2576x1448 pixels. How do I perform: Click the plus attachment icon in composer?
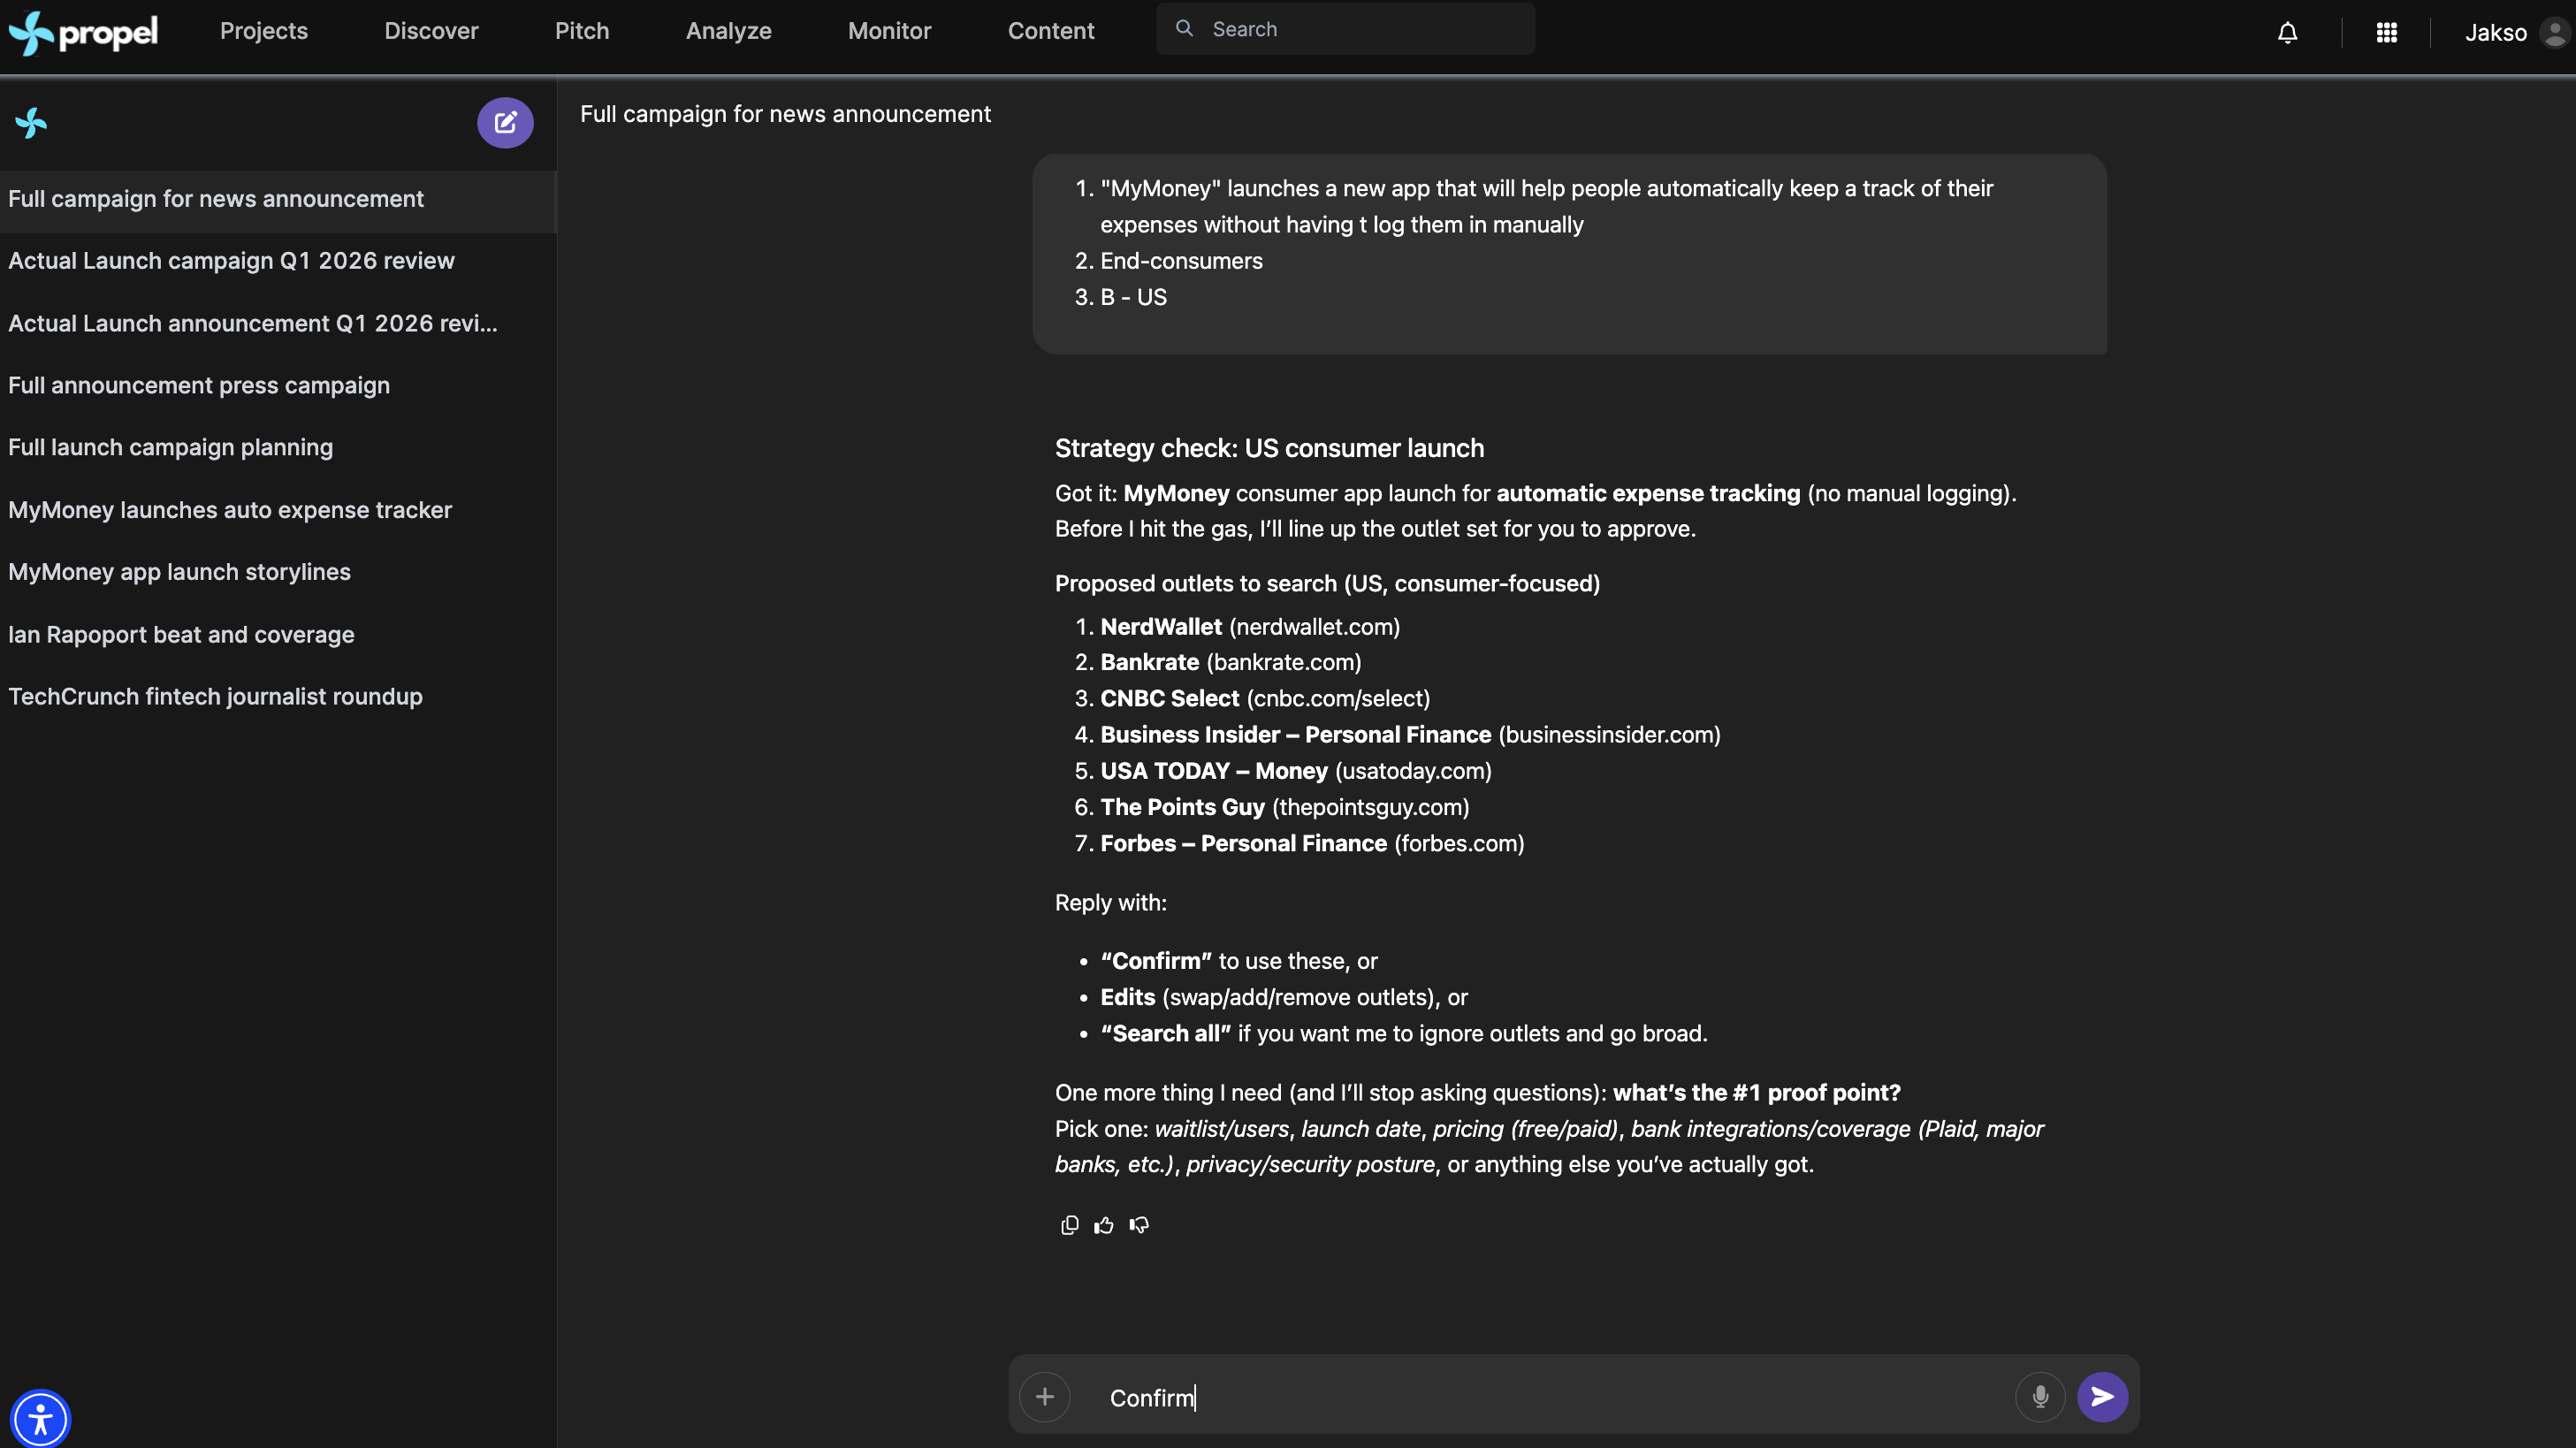(1044, 1396)
